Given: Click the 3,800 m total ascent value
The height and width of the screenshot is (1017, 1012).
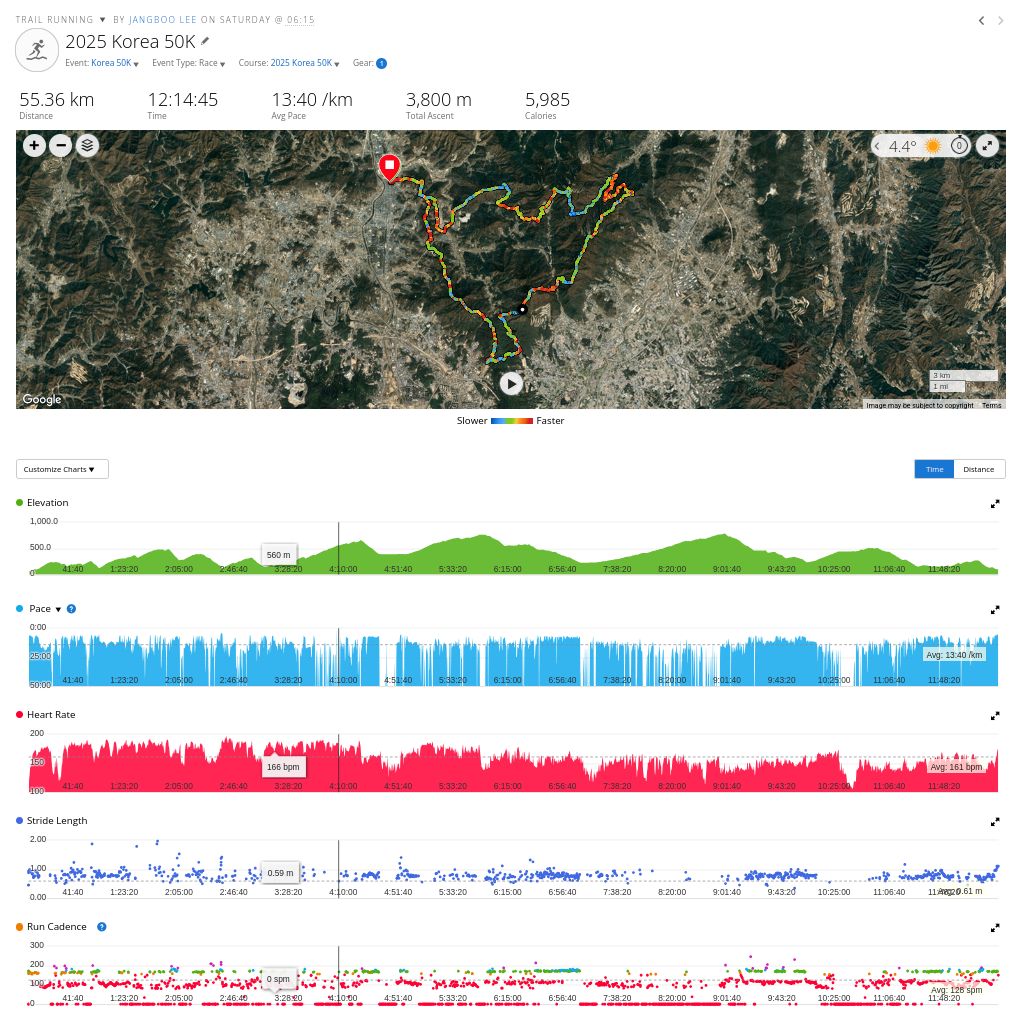Looking at the screenshot, I should click(439, 100).
